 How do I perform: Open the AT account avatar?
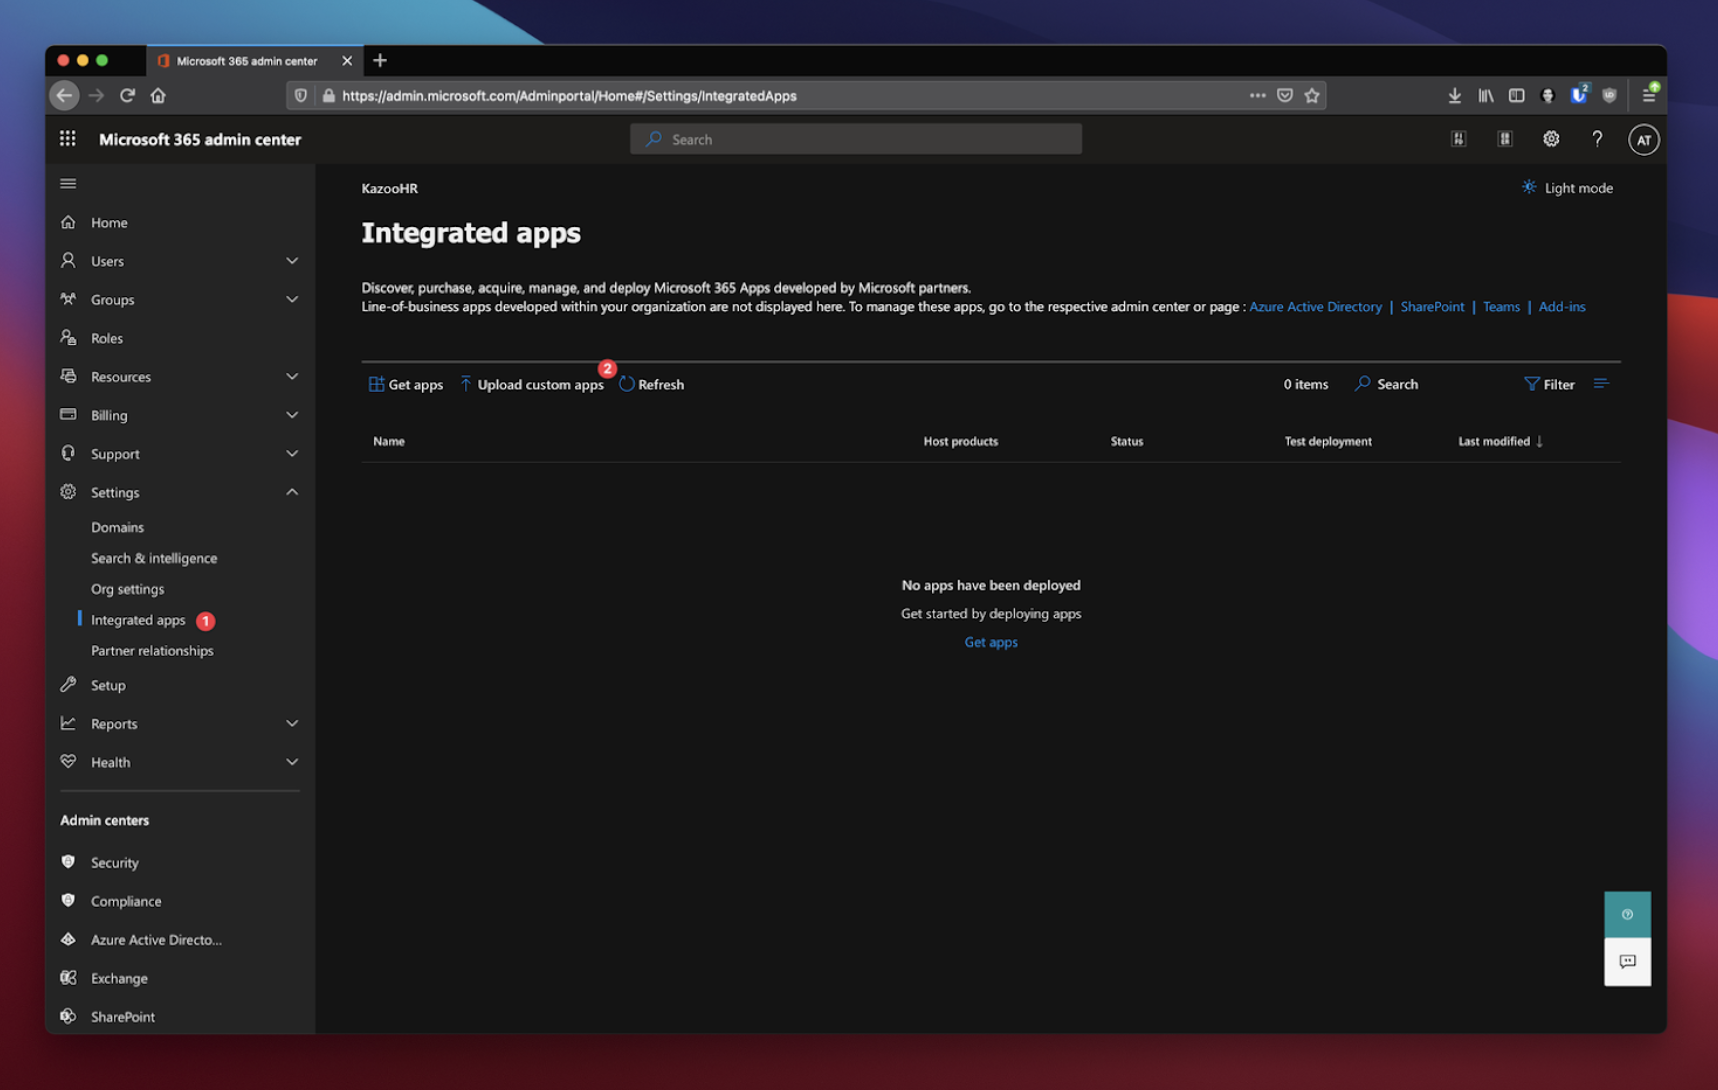pos(1643,140)
